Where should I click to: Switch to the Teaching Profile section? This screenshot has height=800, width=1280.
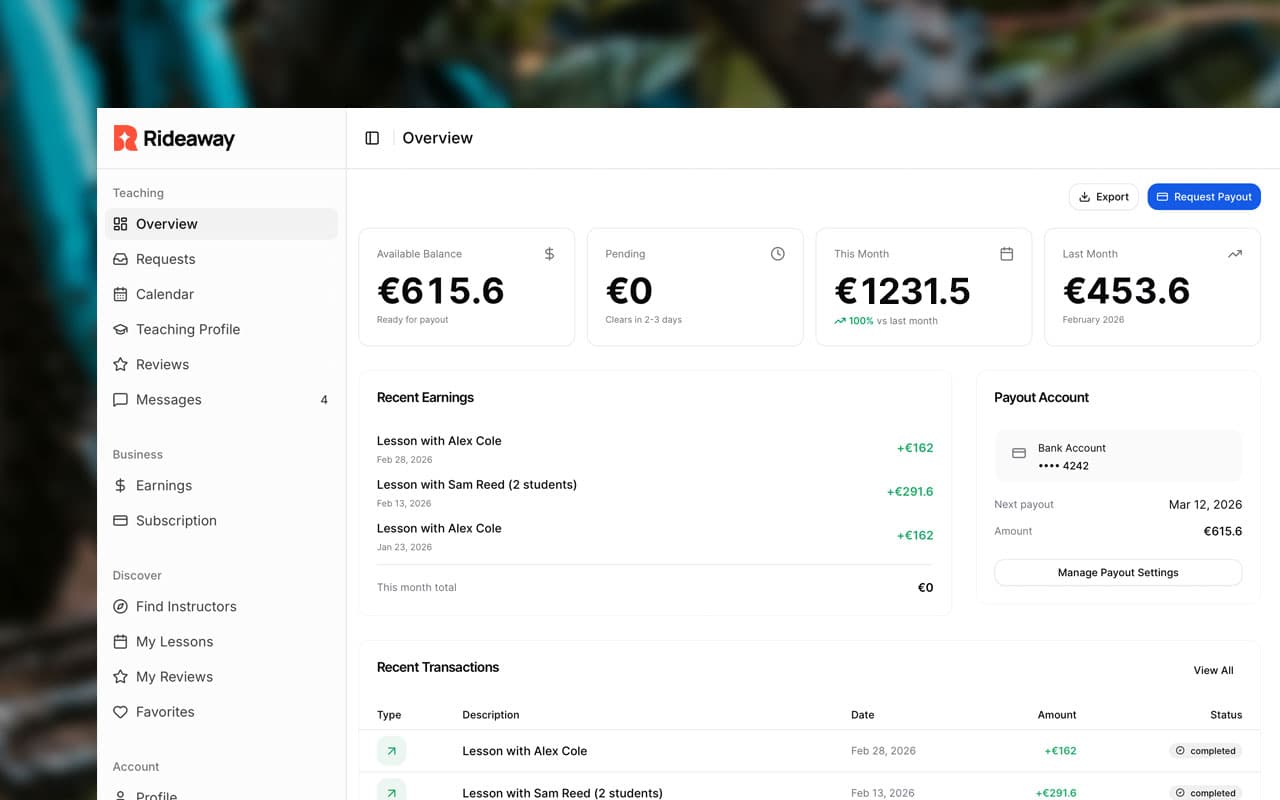point(187,329)
